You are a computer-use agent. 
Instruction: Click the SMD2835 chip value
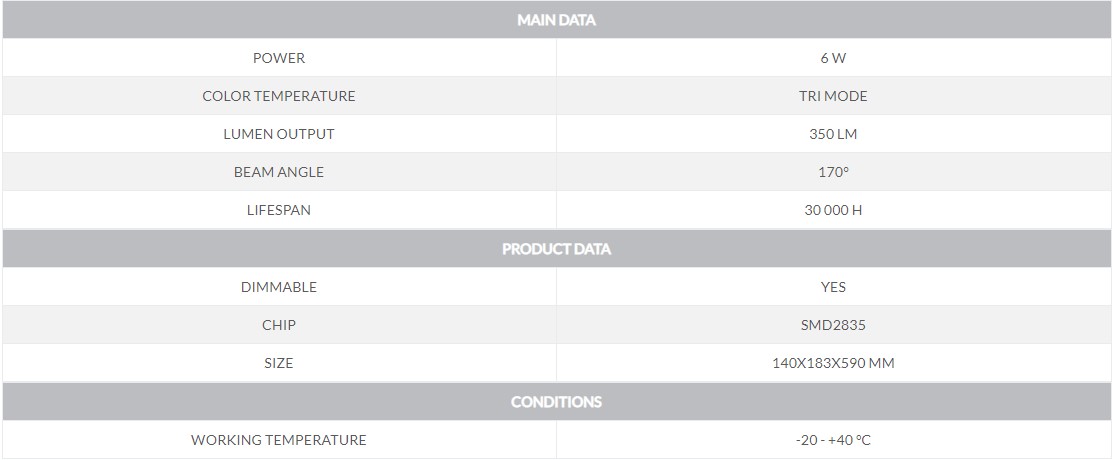pos(832,325)
